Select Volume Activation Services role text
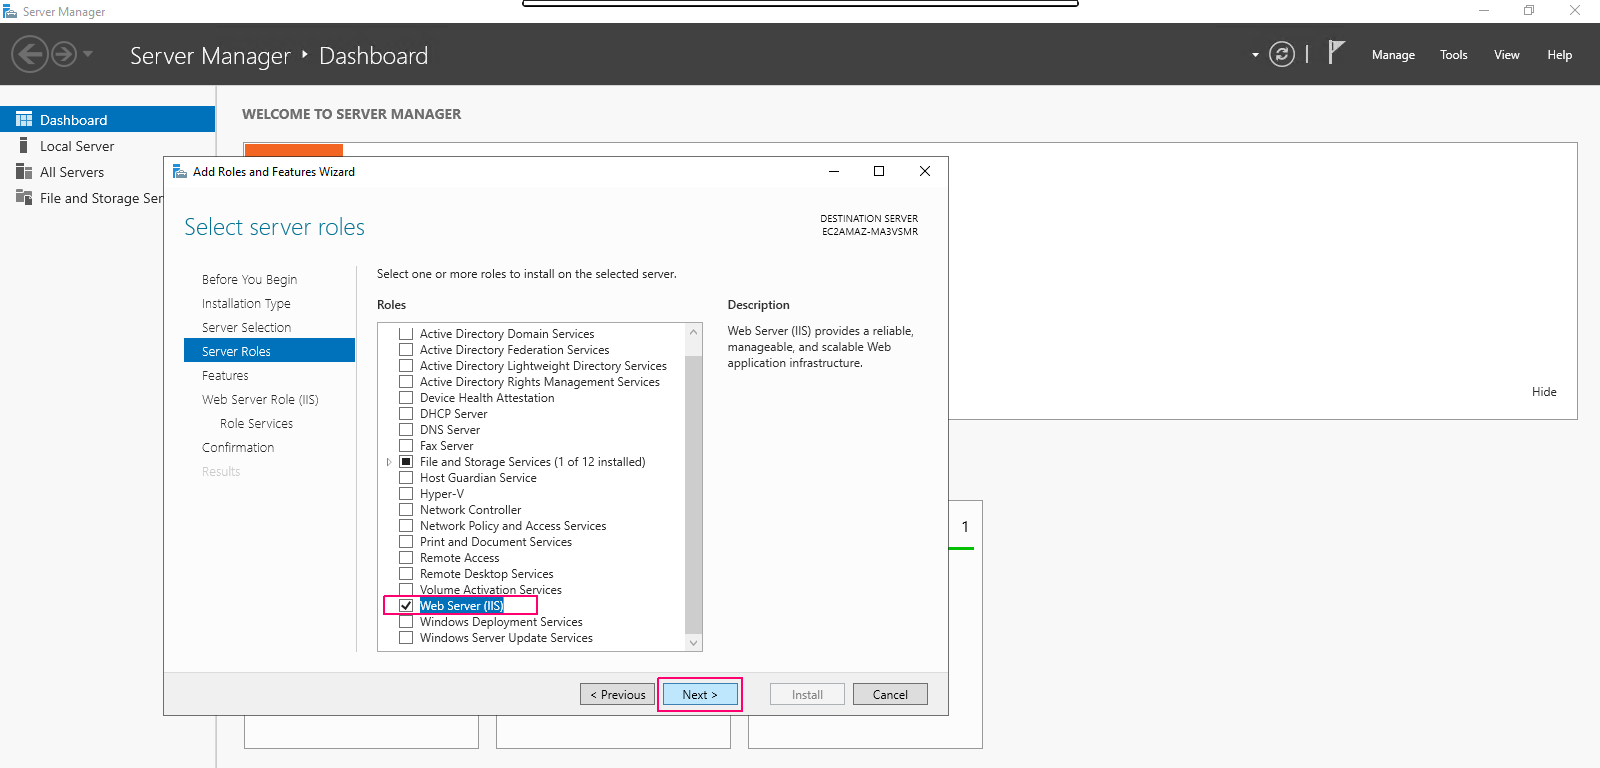 (x=491, y=589)
